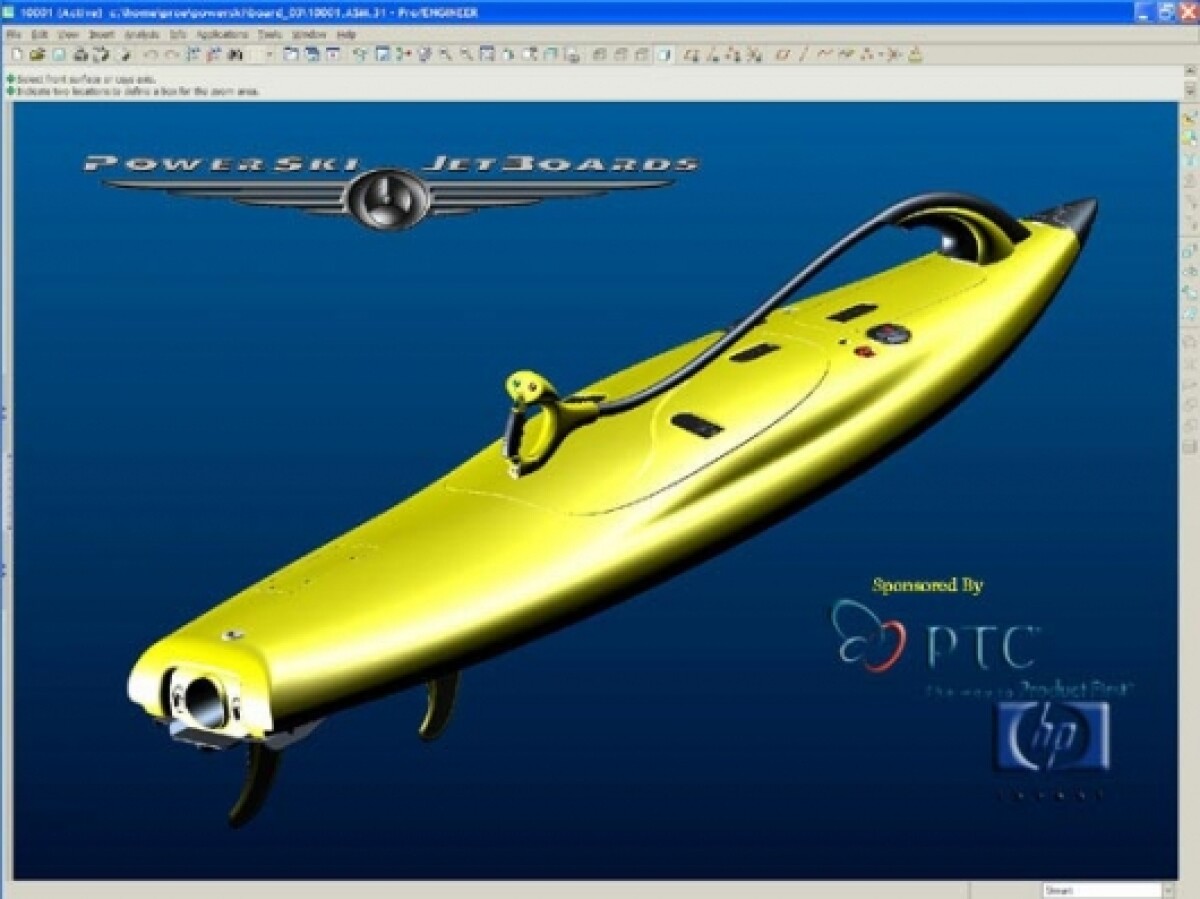Toggle datum axes display on/off
The image size is (1200, 899).
click(713, 54)
